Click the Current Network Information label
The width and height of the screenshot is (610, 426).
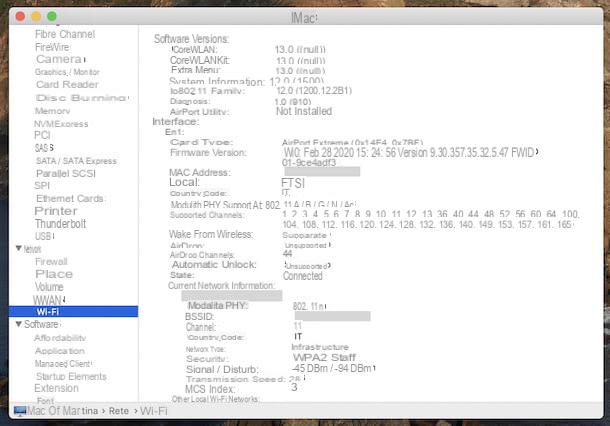(x=221, y=286)
